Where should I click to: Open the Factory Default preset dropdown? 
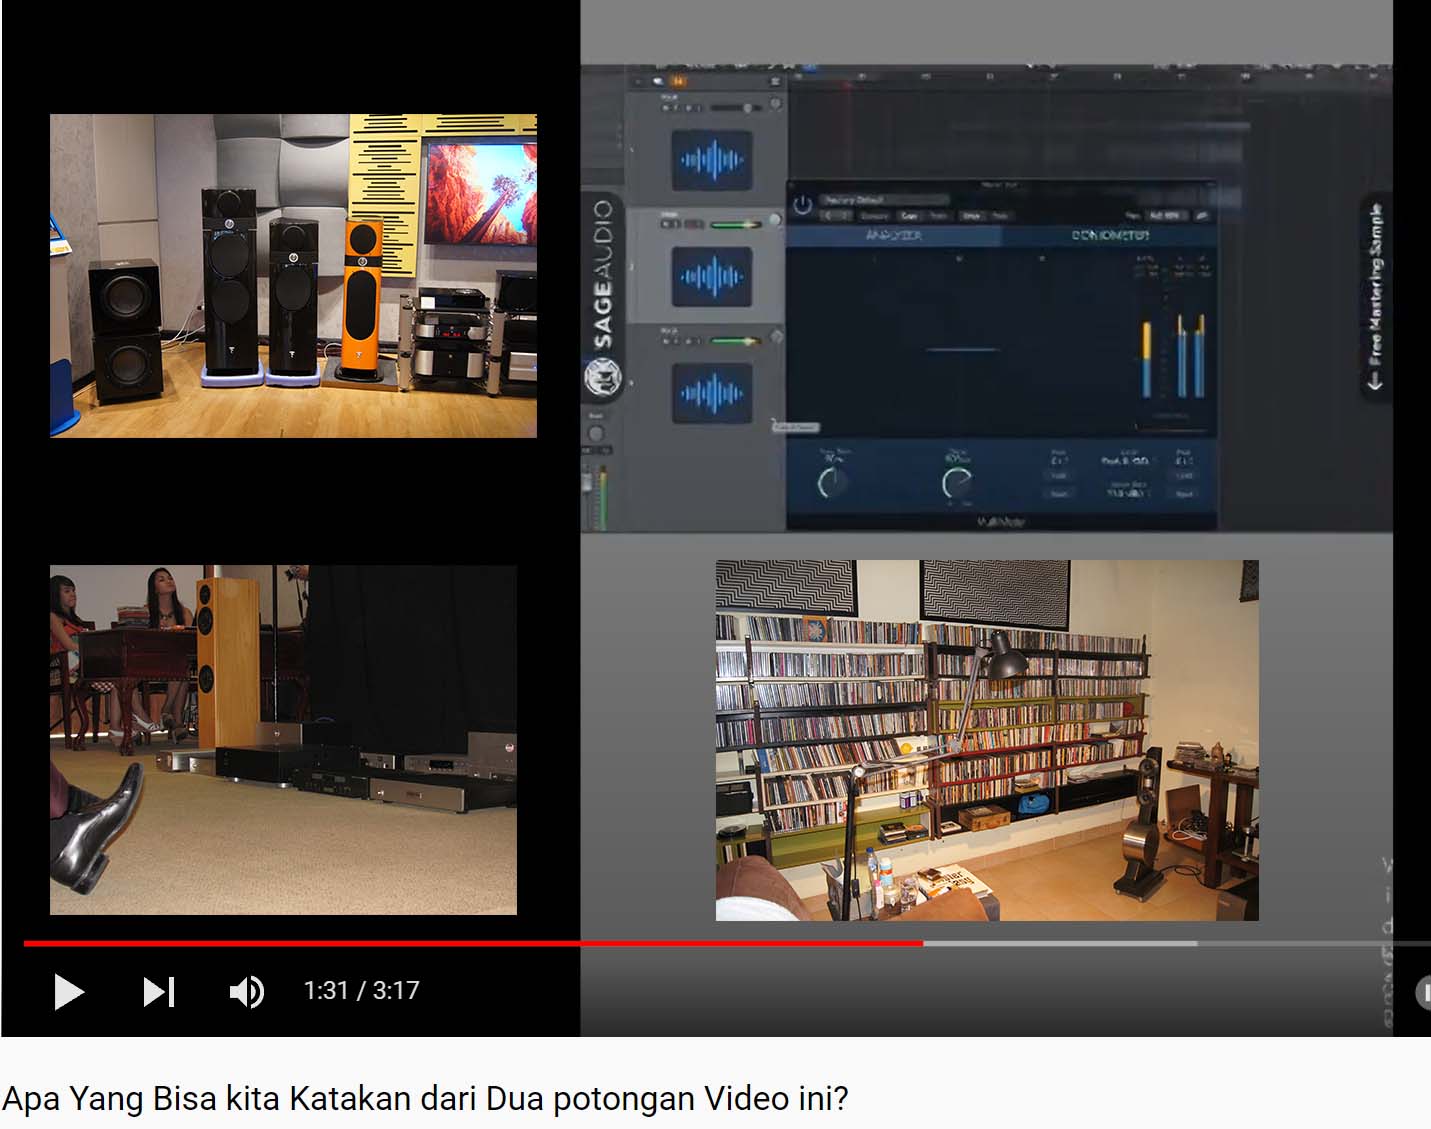click(x=880, y=199)
